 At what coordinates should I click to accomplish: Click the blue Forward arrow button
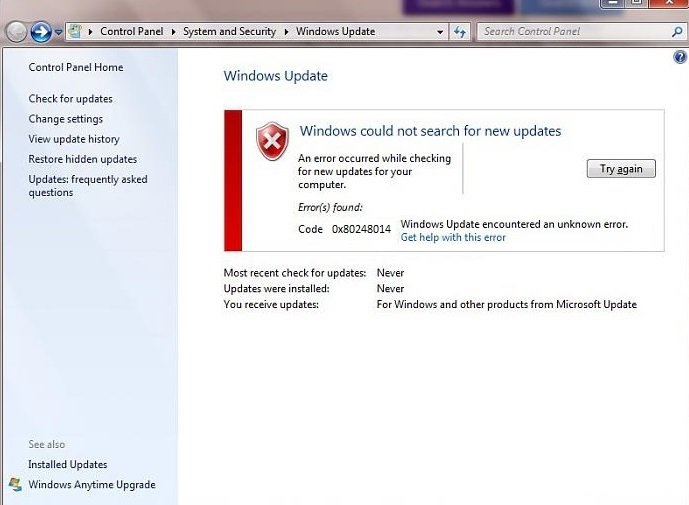click(41, 32)
